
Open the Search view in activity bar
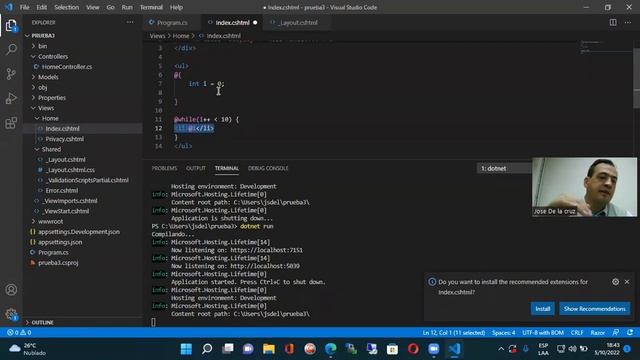[x=11, y=50]
